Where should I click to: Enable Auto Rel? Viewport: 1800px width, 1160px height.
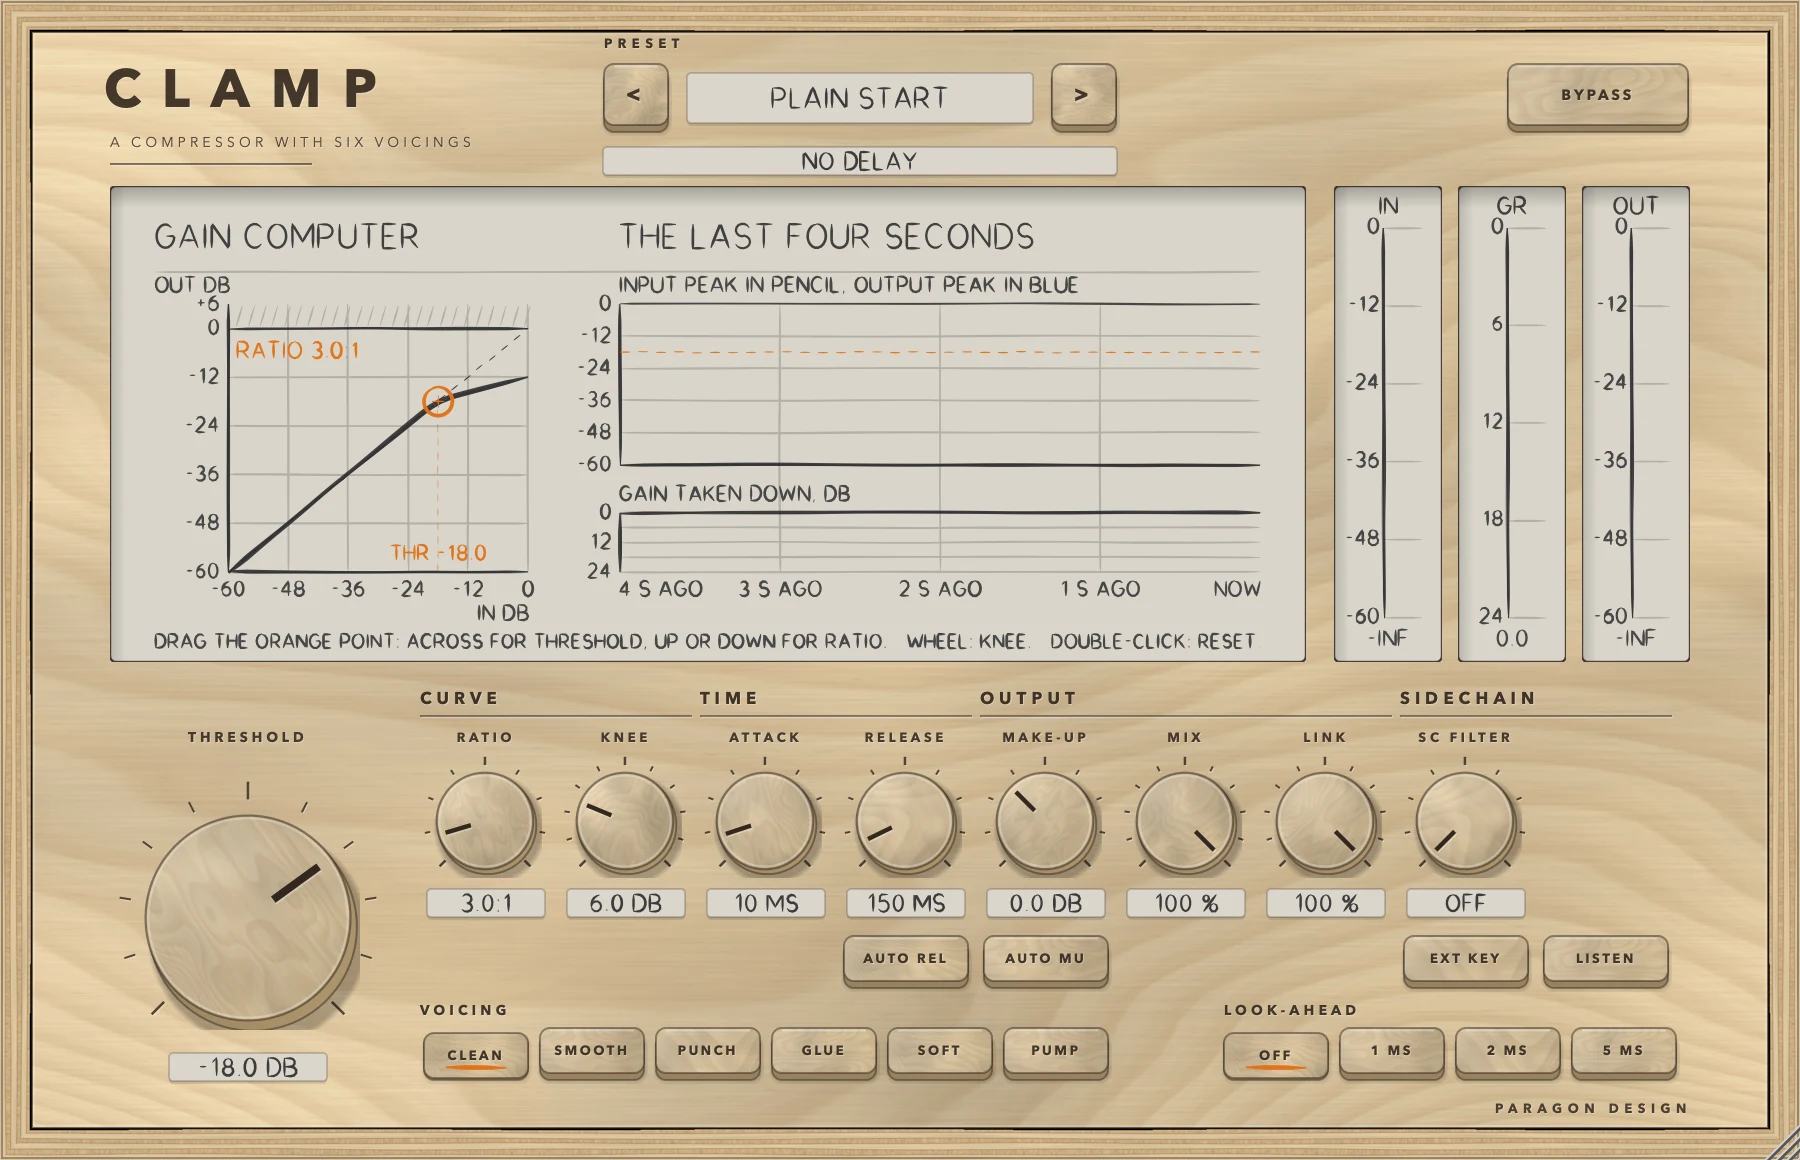[905, 960]
